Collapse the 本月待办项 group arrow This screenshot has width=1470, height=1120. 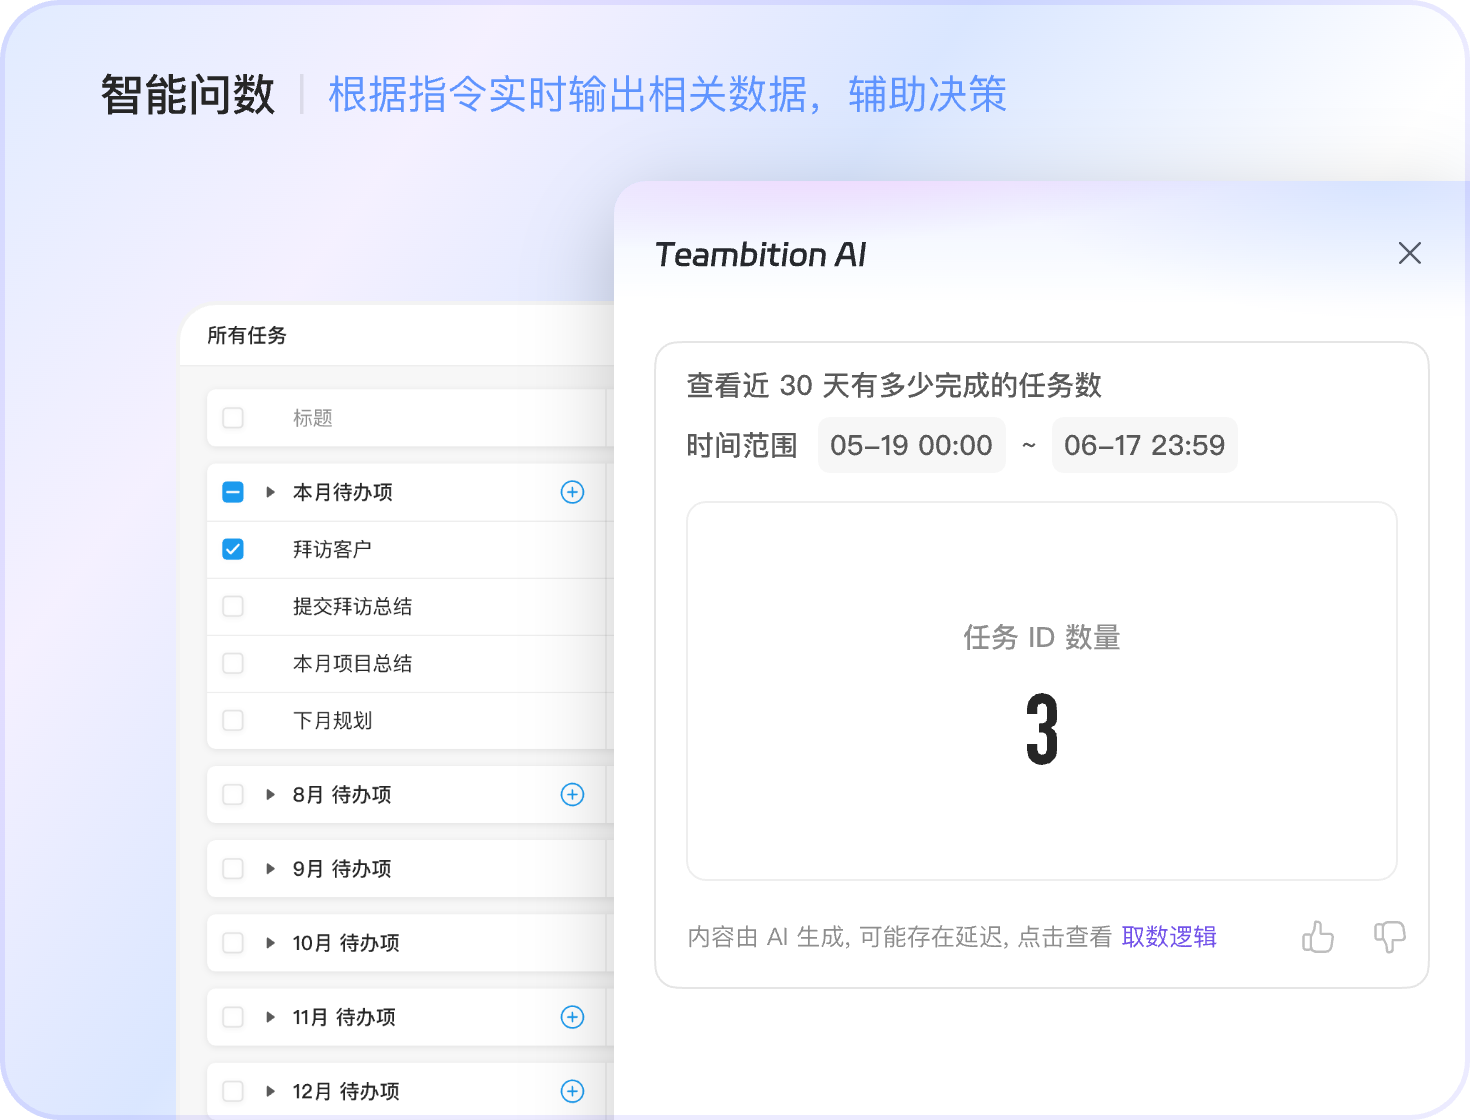(270, 492)
